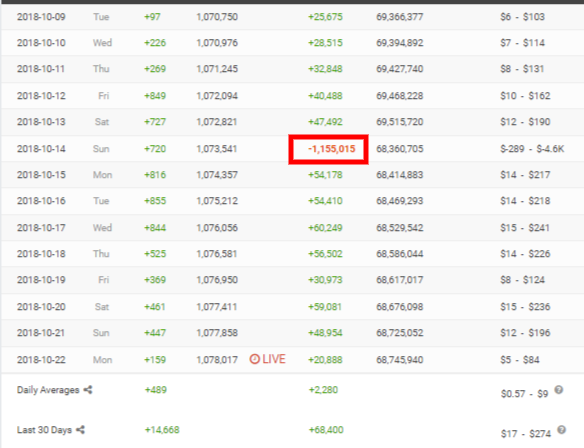Click views gain +40,488

coord(325,96)
